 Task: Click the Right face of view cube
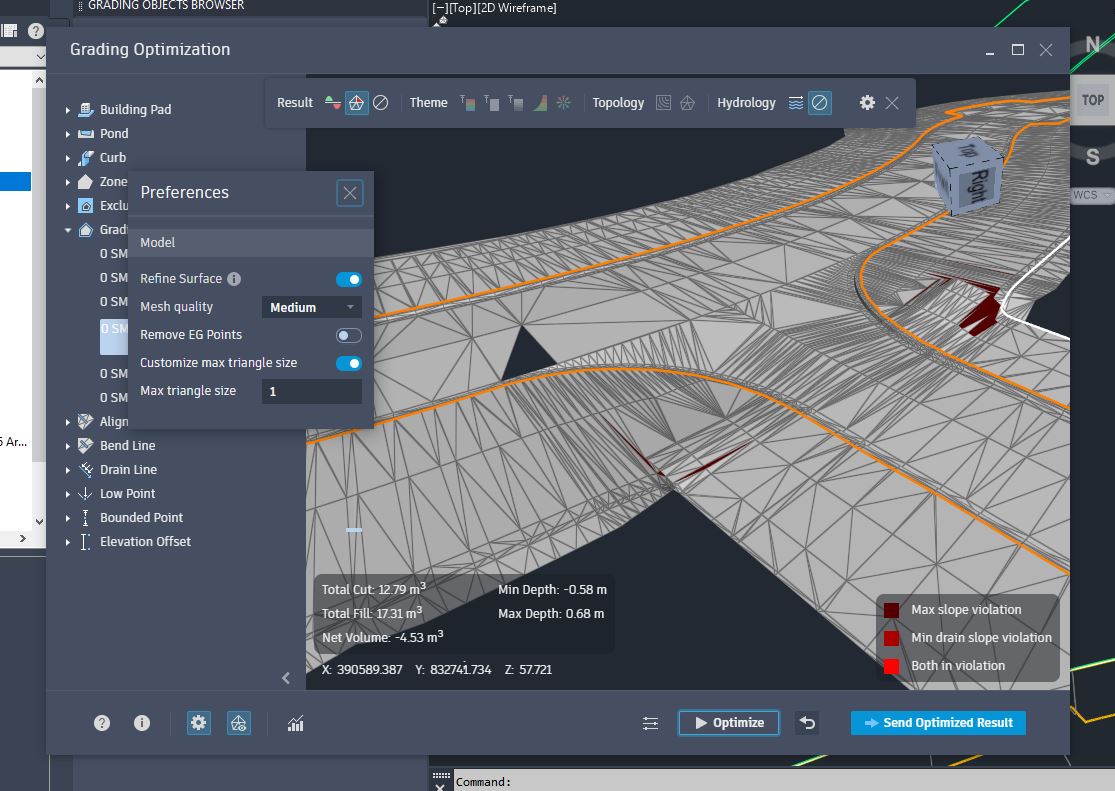click(979, 184)
